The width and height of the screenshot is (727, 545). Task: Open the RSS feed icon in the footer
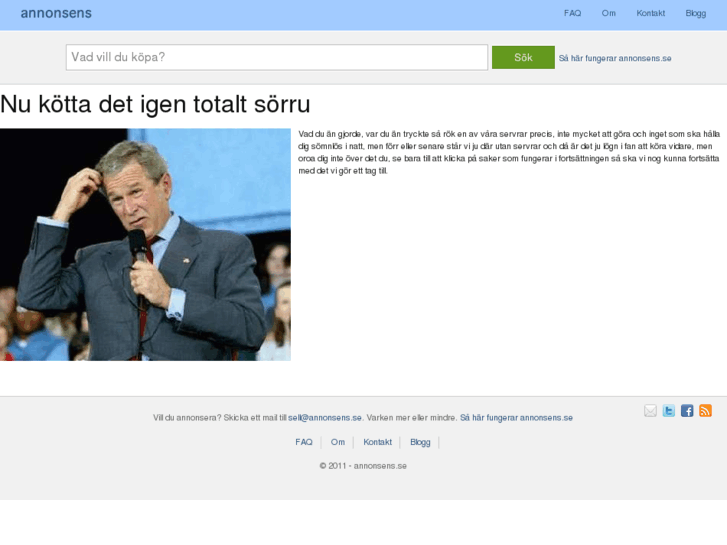pos(705,411)
